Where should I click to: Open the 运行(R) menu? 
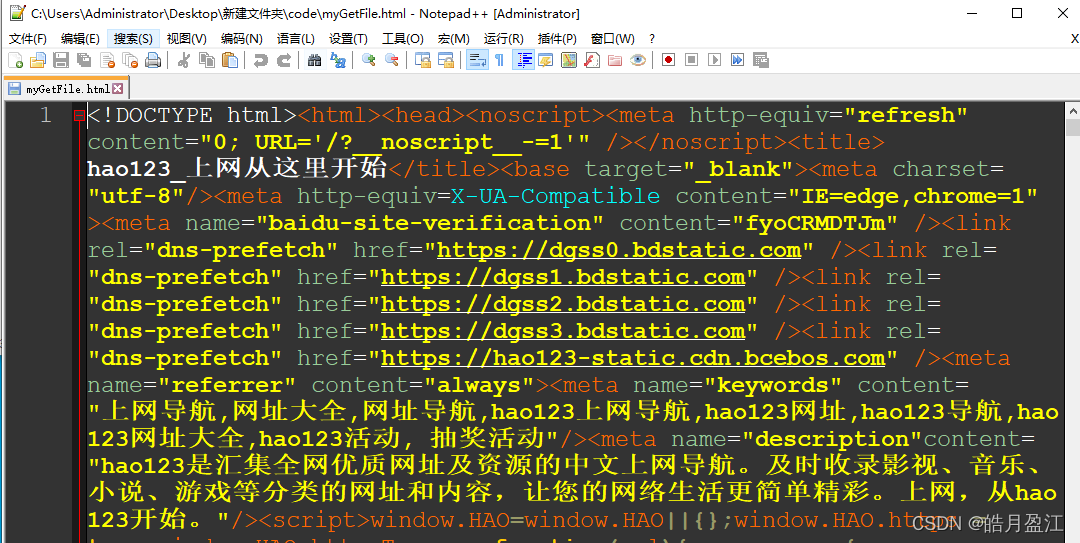pos(503,39)
